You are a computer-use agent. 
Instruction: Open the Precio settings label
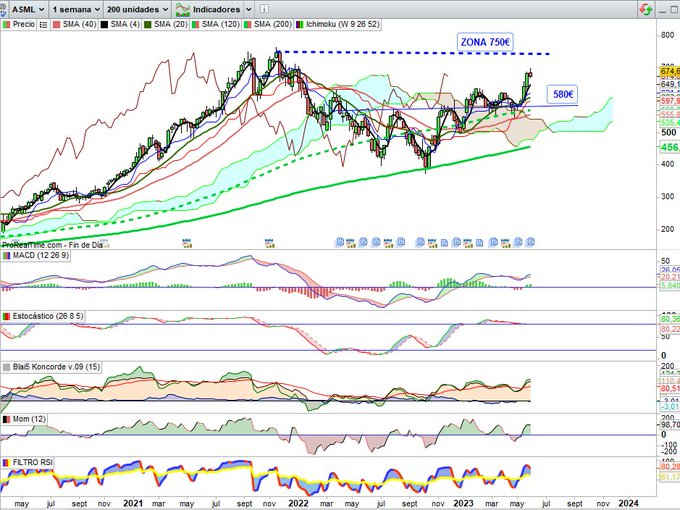tap(23, 25)
